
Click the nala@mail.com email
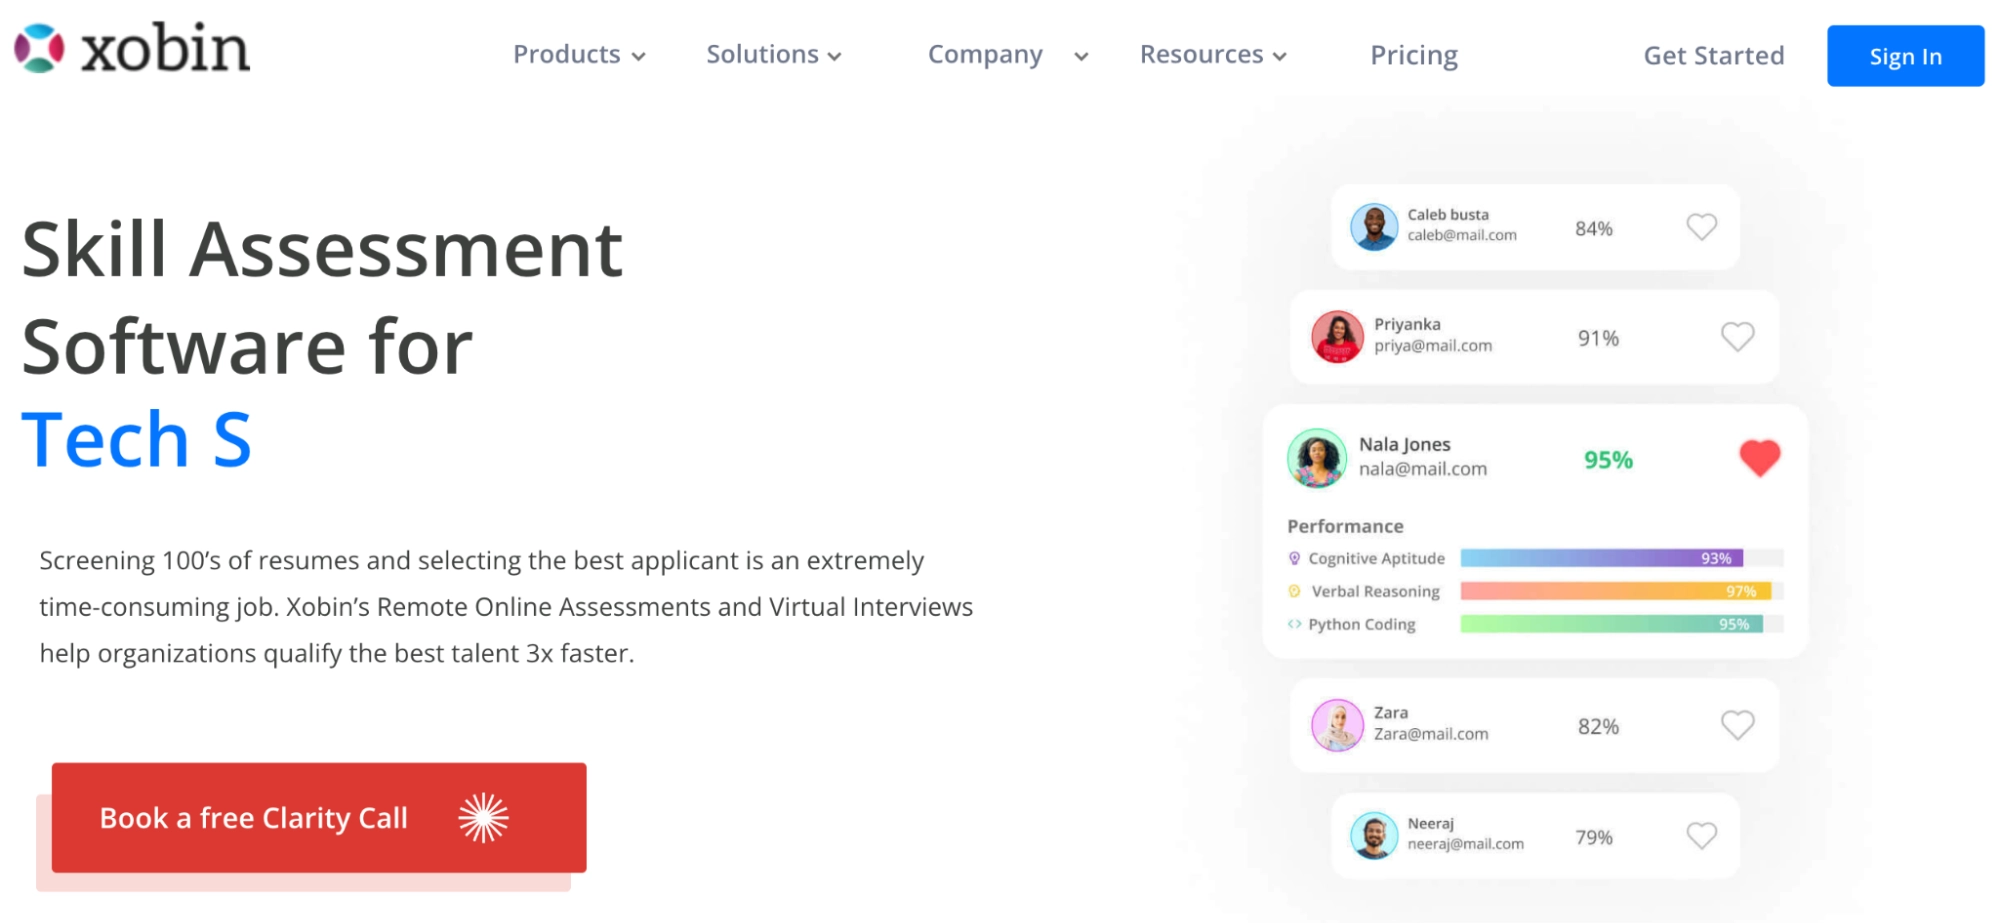coord(1423,469)
